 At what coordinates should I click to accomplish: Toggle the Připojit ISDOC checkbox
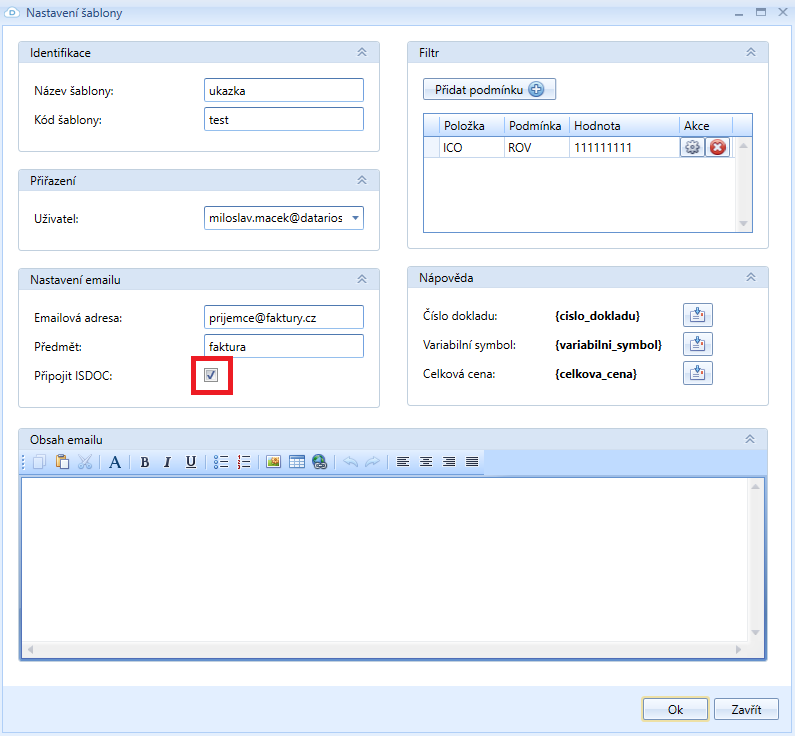click(x=211, y=375)
